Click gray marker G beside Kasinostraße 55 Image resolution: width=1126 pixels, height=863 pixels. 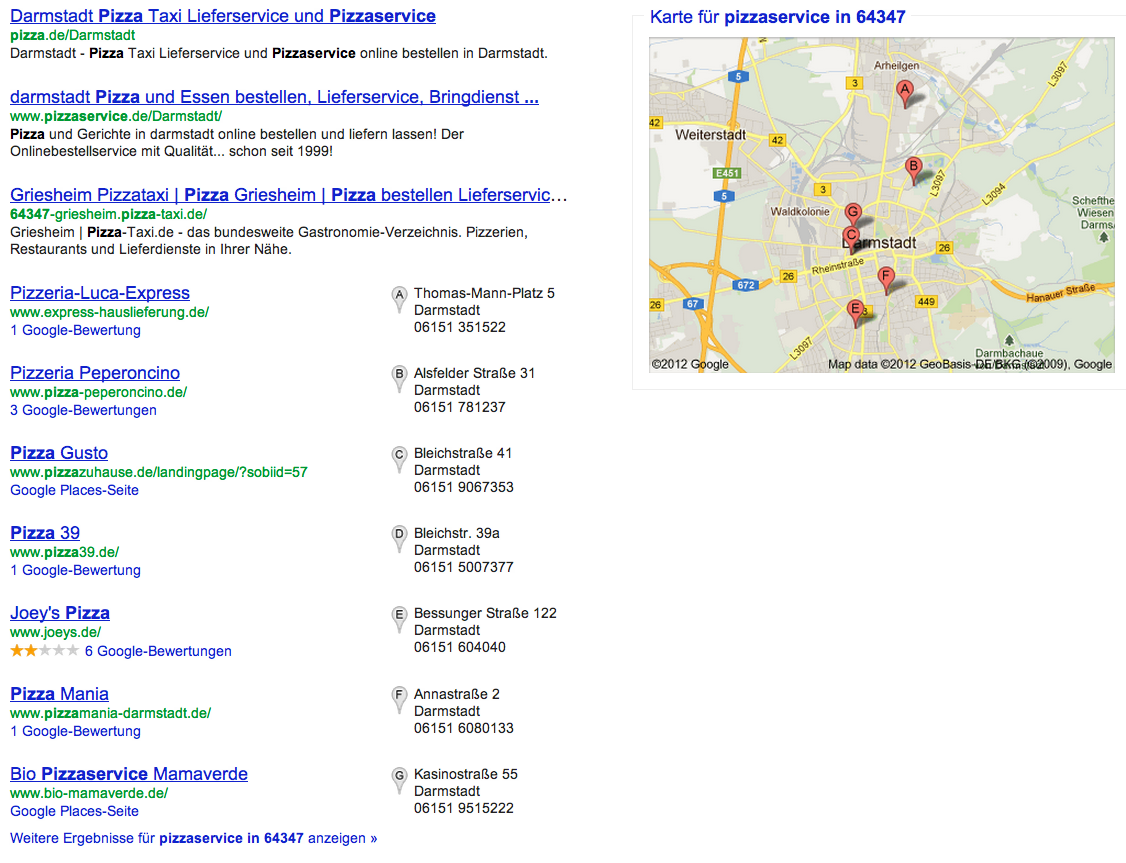[399, 778]
